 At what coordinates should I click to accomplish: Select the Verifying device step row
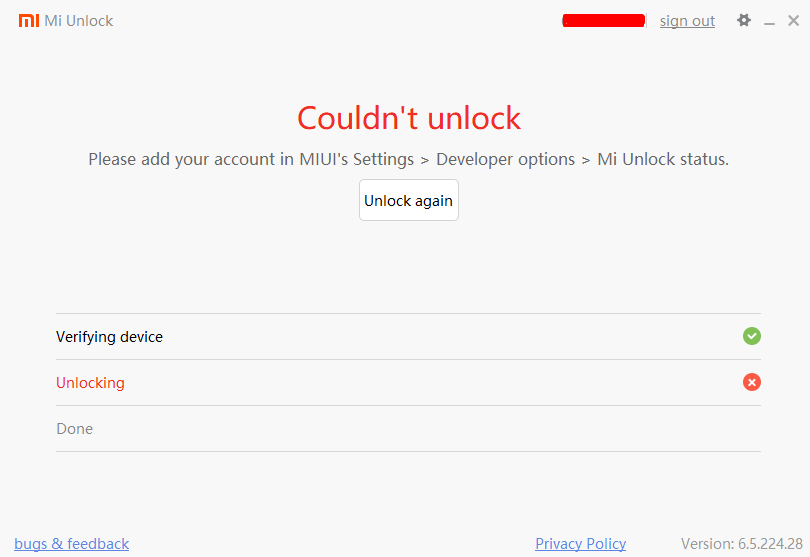point(408,336)
